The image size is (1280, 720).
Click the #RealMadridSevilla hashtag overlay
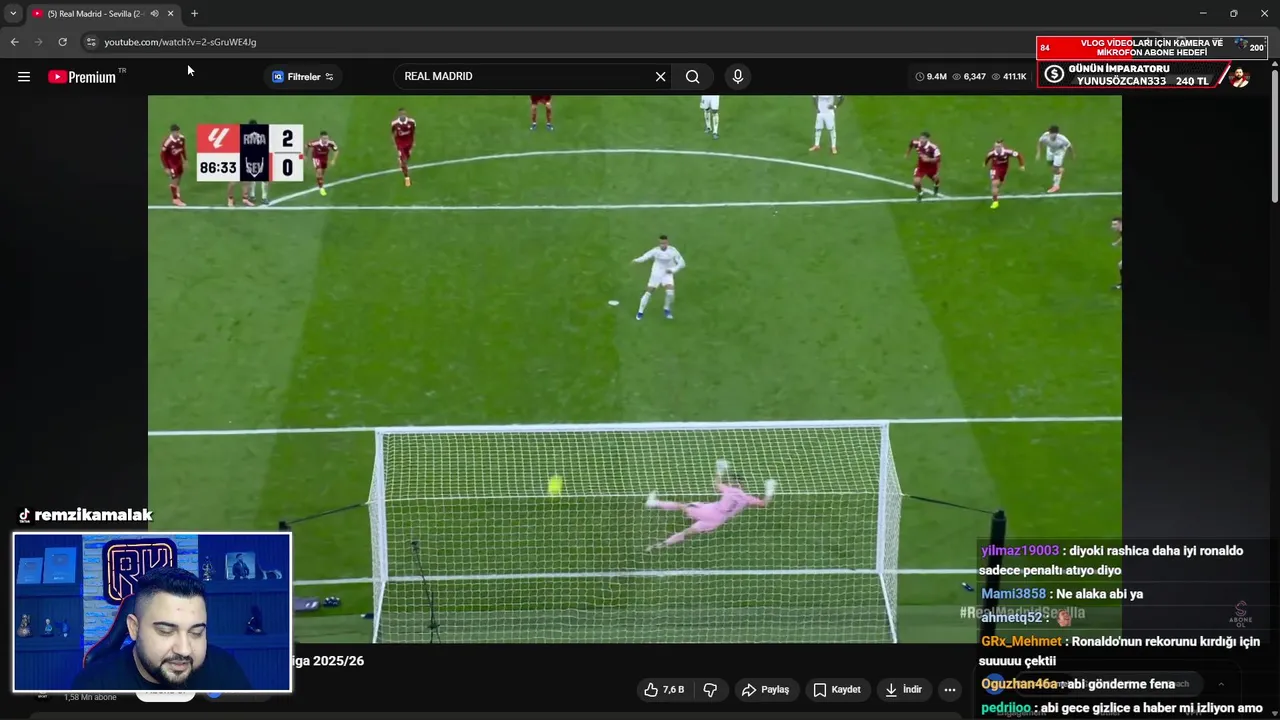point(1022,612)
